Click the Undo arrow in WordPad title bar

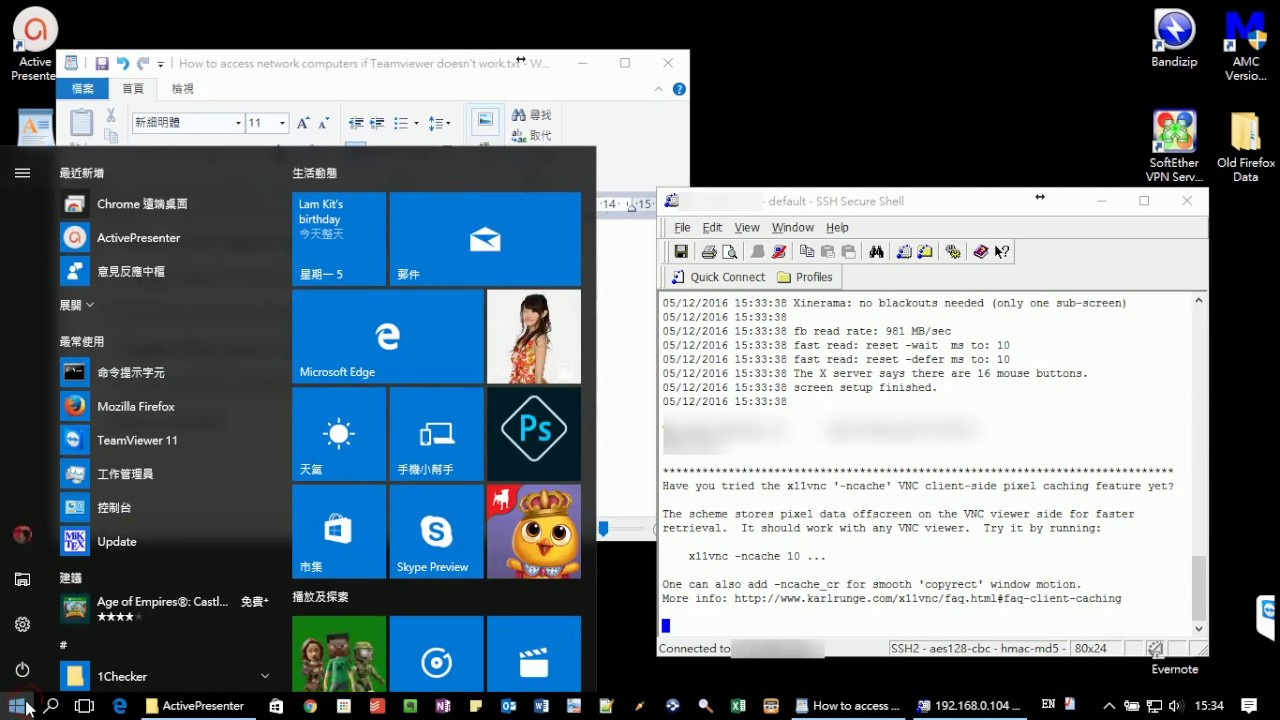click(122, 63)
